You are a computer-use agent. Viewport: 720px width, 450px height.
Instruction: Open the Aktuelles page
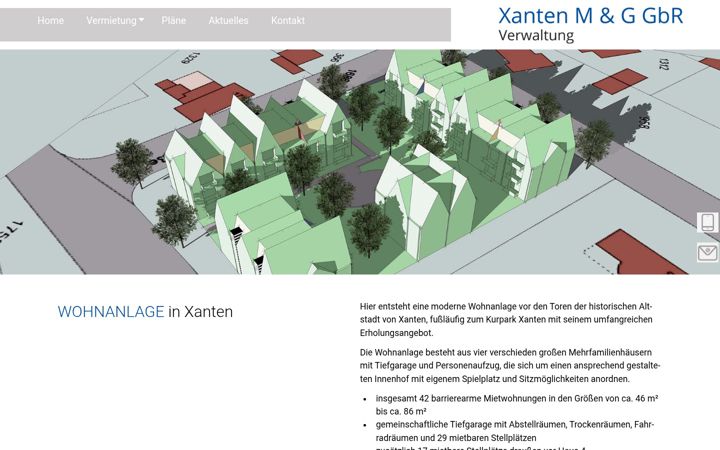[x=228, y=21]
